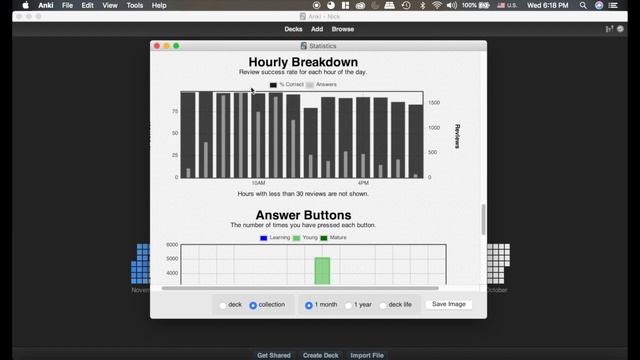Click the Learning blue legend swatch

click(x=264, y=238)
